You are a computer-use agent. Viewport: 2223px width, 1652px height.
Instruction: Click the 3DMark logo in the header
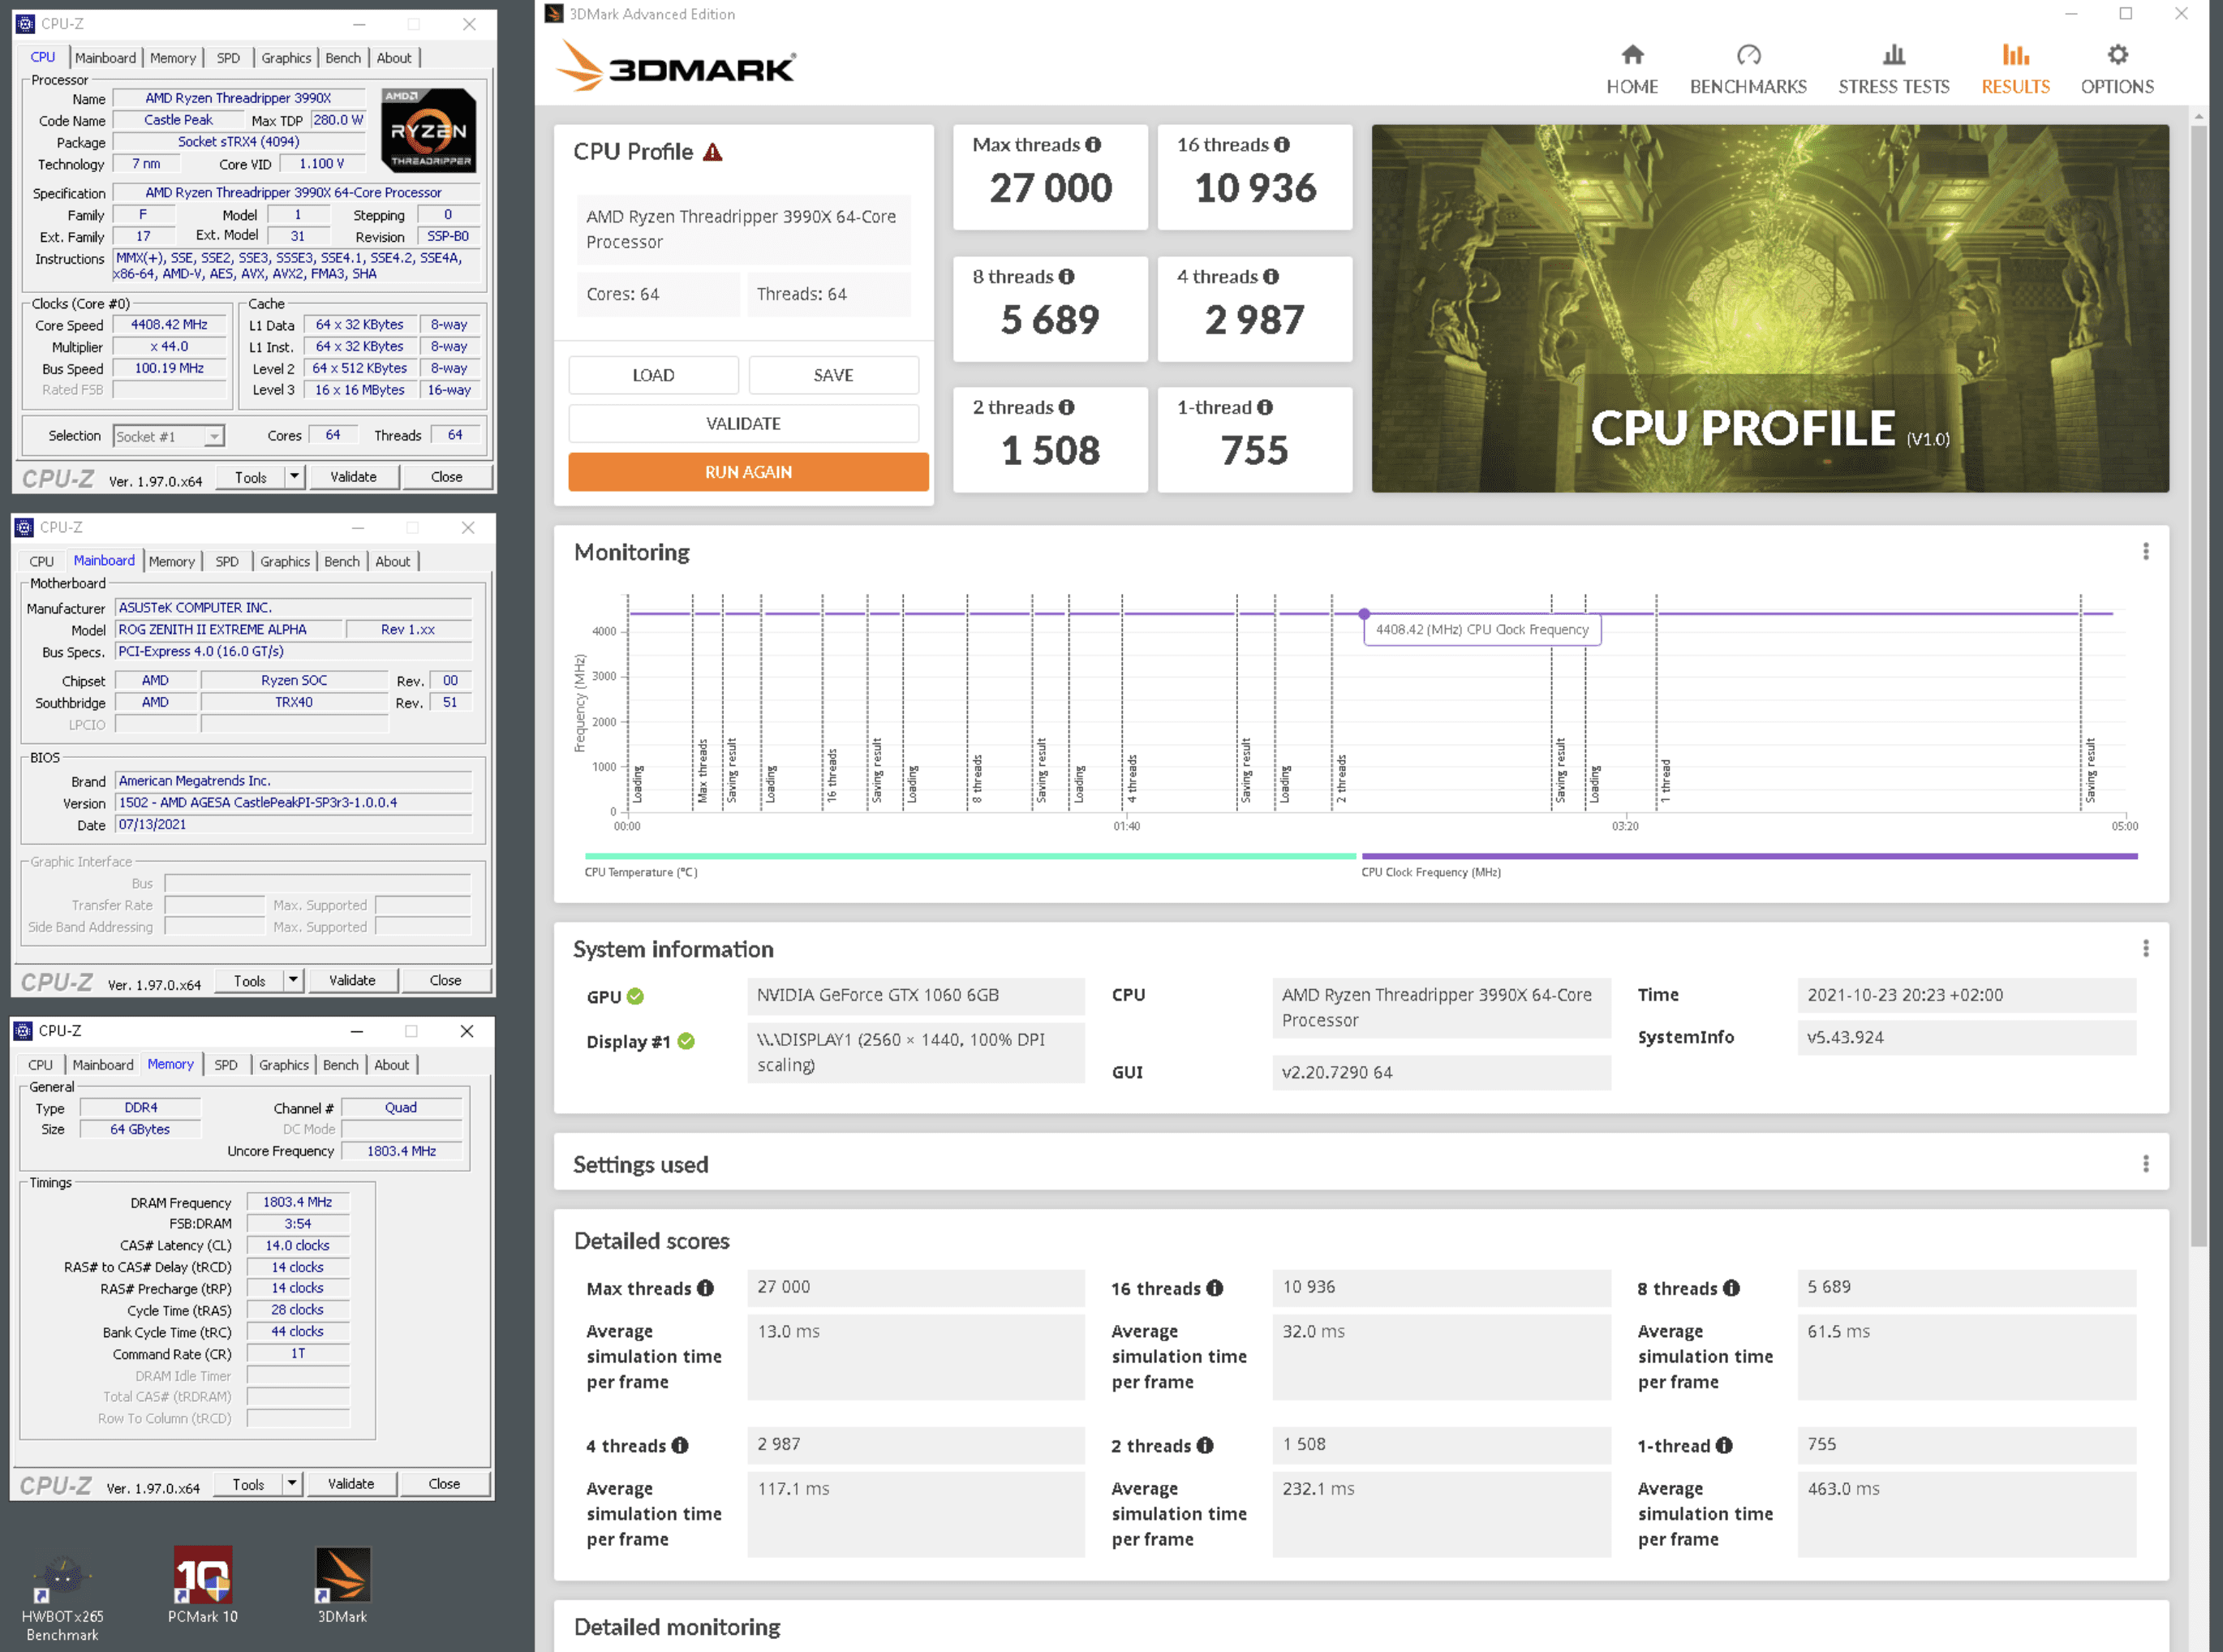pos(676,67)
